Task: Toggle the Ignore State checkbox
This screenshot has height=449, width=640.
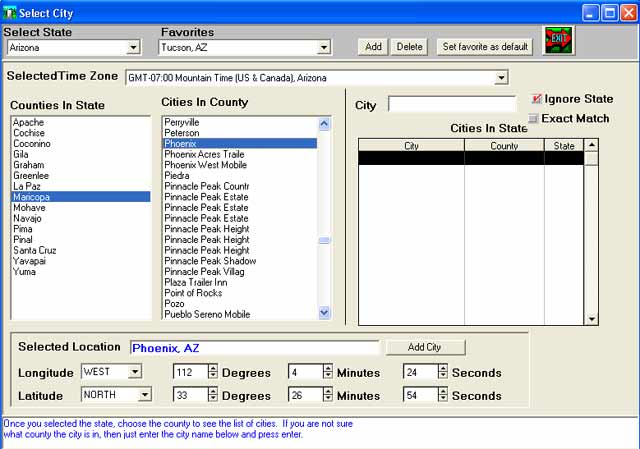Action: pyautogui.click(x=537, y=99)
